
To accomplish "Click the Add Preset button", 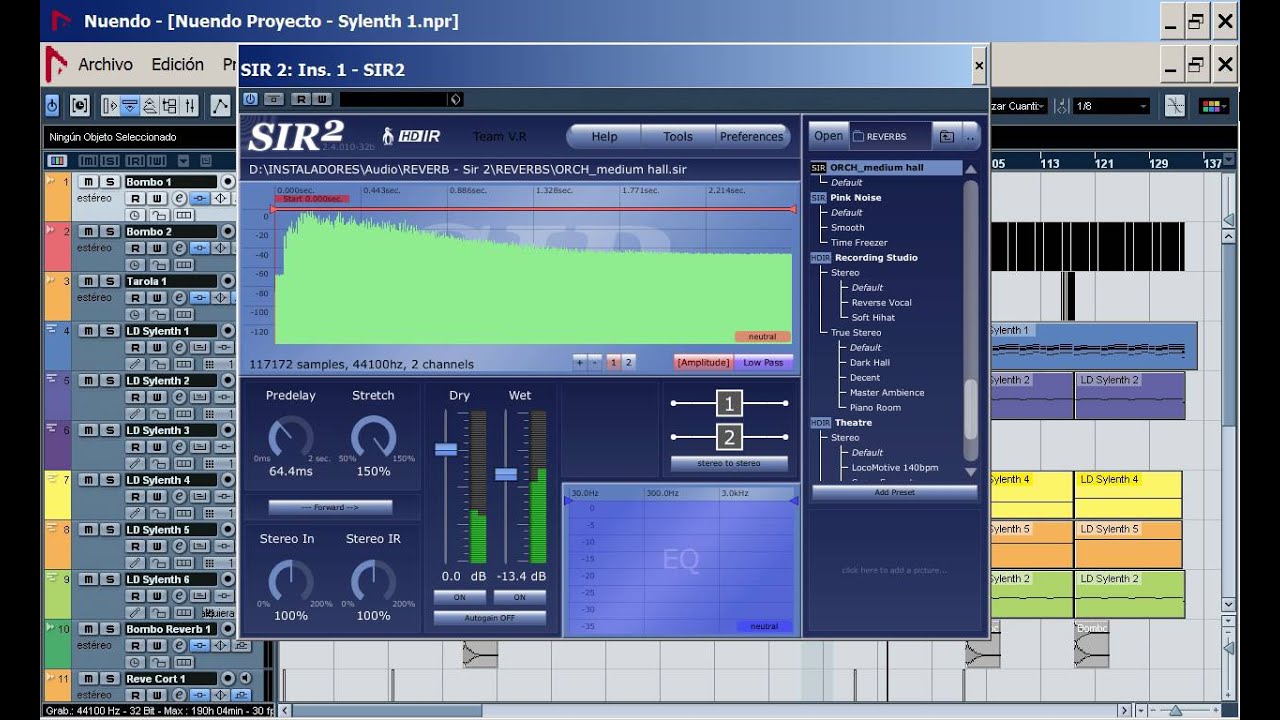I will 895,493.
